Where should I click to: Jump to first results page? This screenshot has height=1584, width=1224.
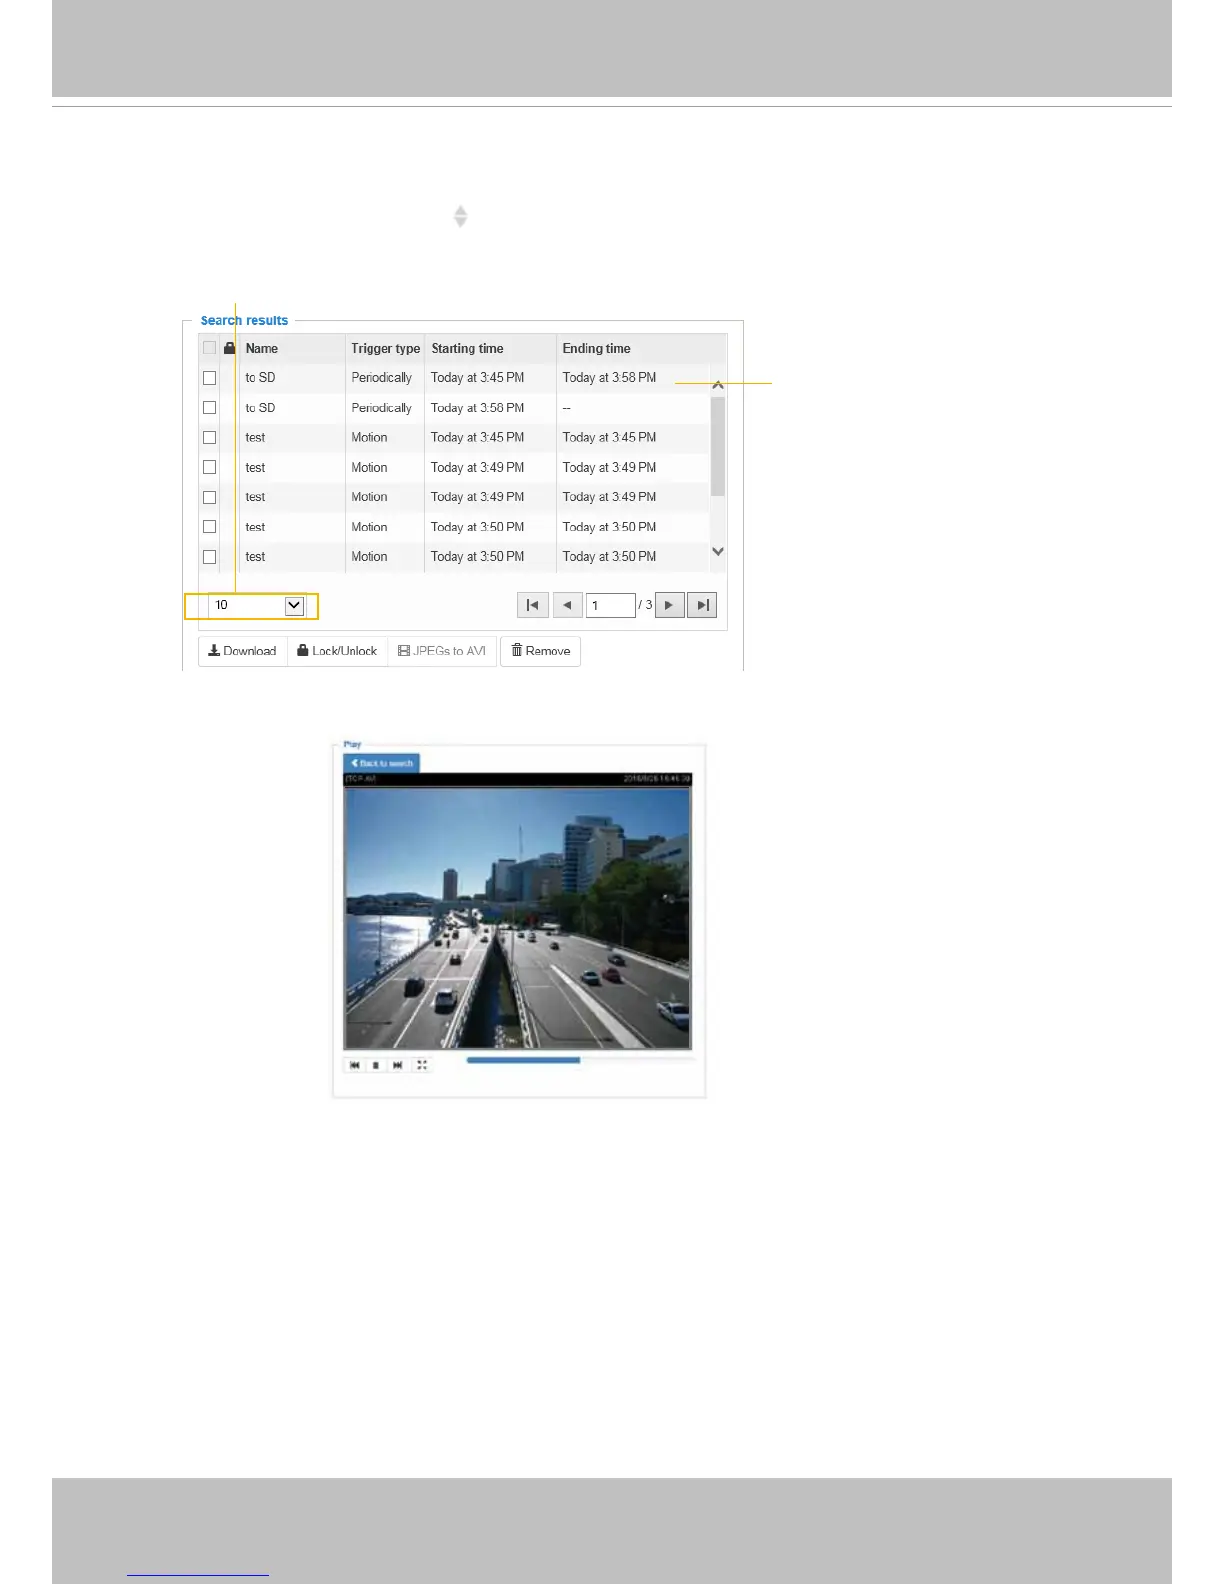click(533, 605)
